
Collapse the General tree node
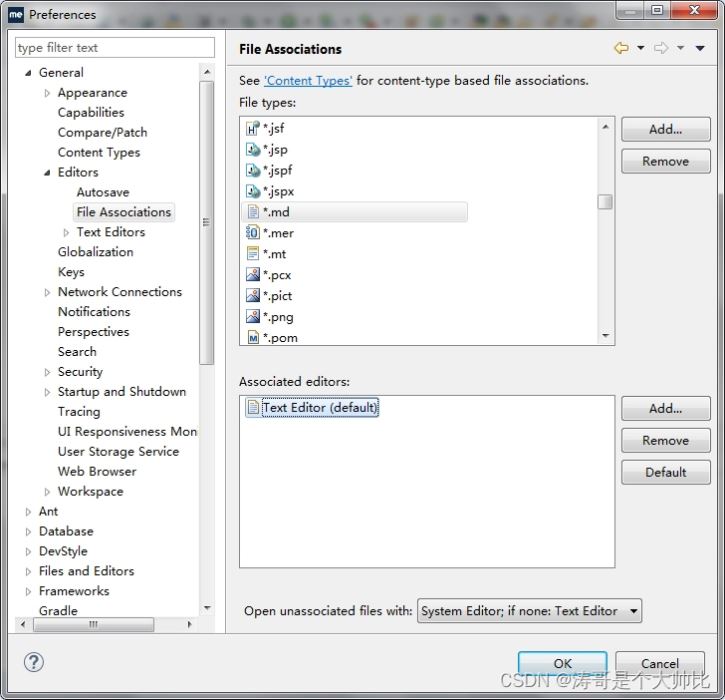click(28, 73)
